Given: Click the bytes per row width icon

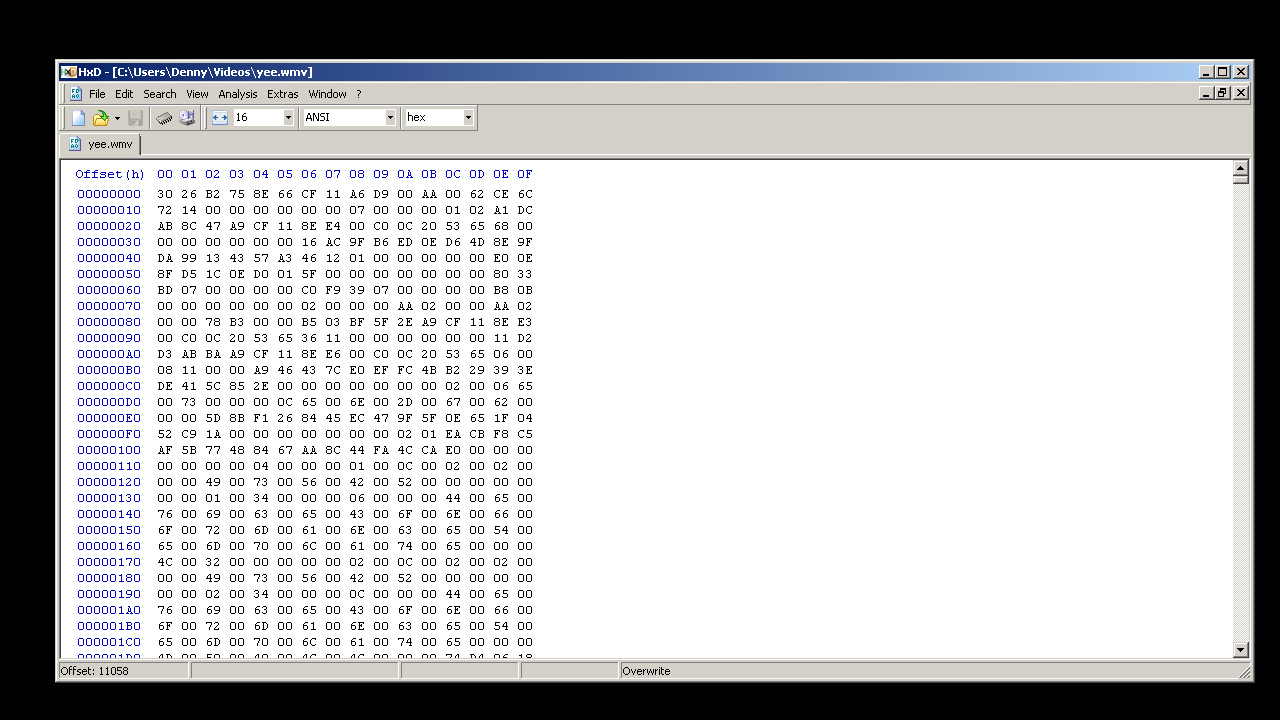Looking at the screenshot, I should pyautogui.click(x=220, y=118).
